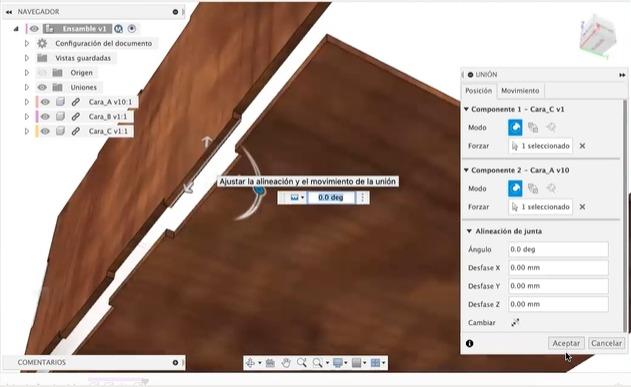Click the component cube icon of Cara_C
Image resolution: width=631 pixels, height=387 pixels.
pyautogui.click(x=60, y=131)
